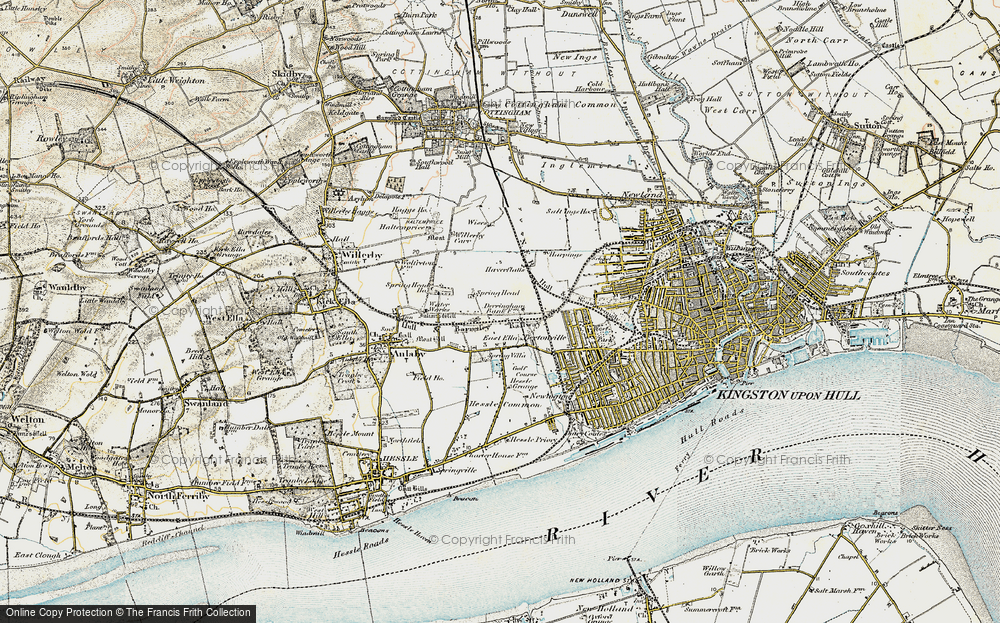Select the Hull Roads river label
Screen dimensions: 1000x623
[x=712, y=426]
